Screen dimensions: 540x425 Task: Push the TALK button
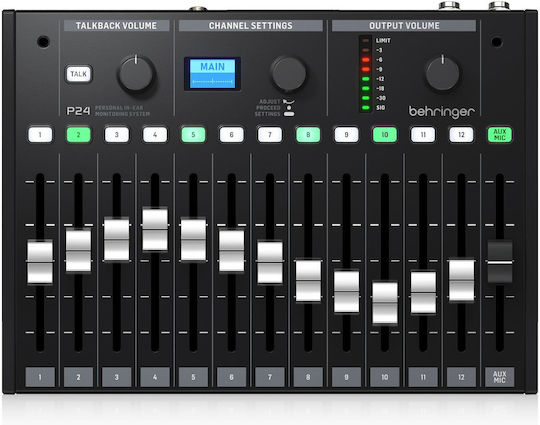pyautogui.click(x=79, y=74)
